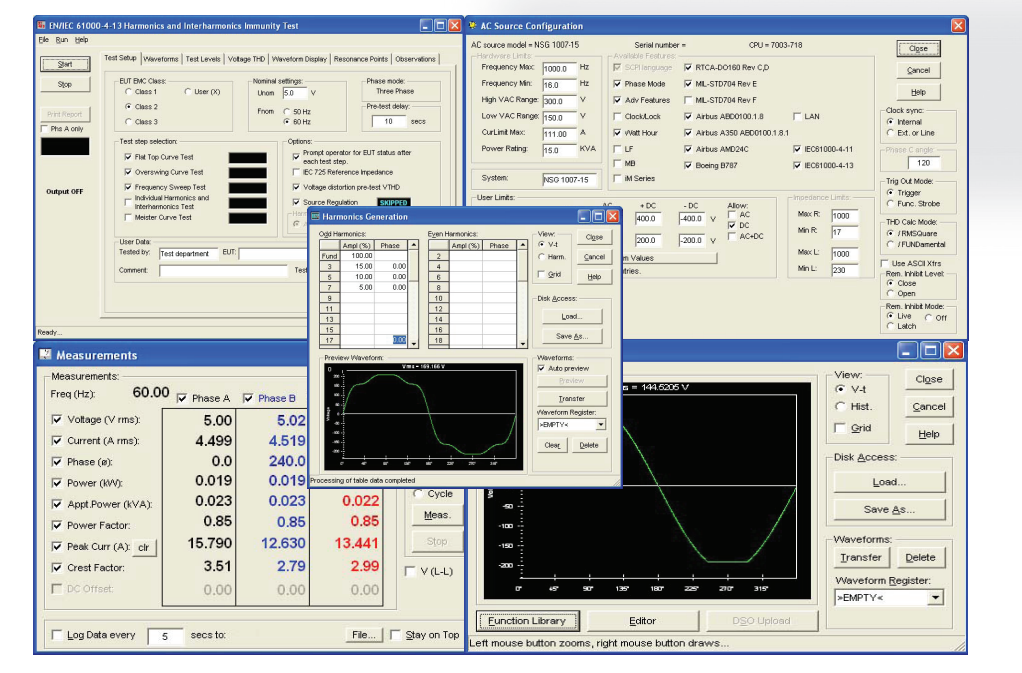Click the Unom voltage input field

(x=295, y=93)
